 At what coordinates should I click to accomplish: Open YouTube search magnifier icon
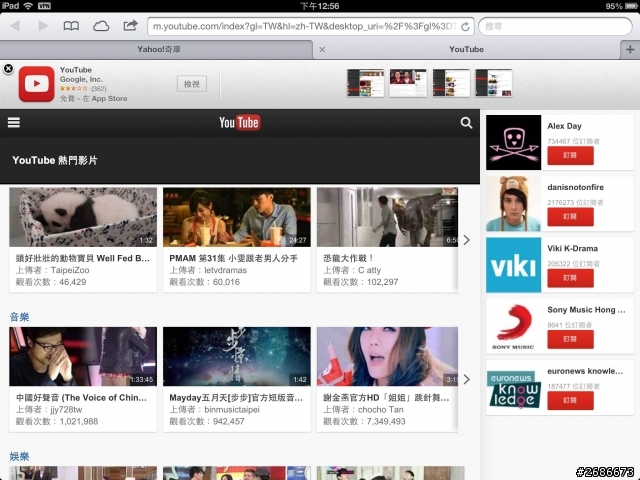point(466,123)
